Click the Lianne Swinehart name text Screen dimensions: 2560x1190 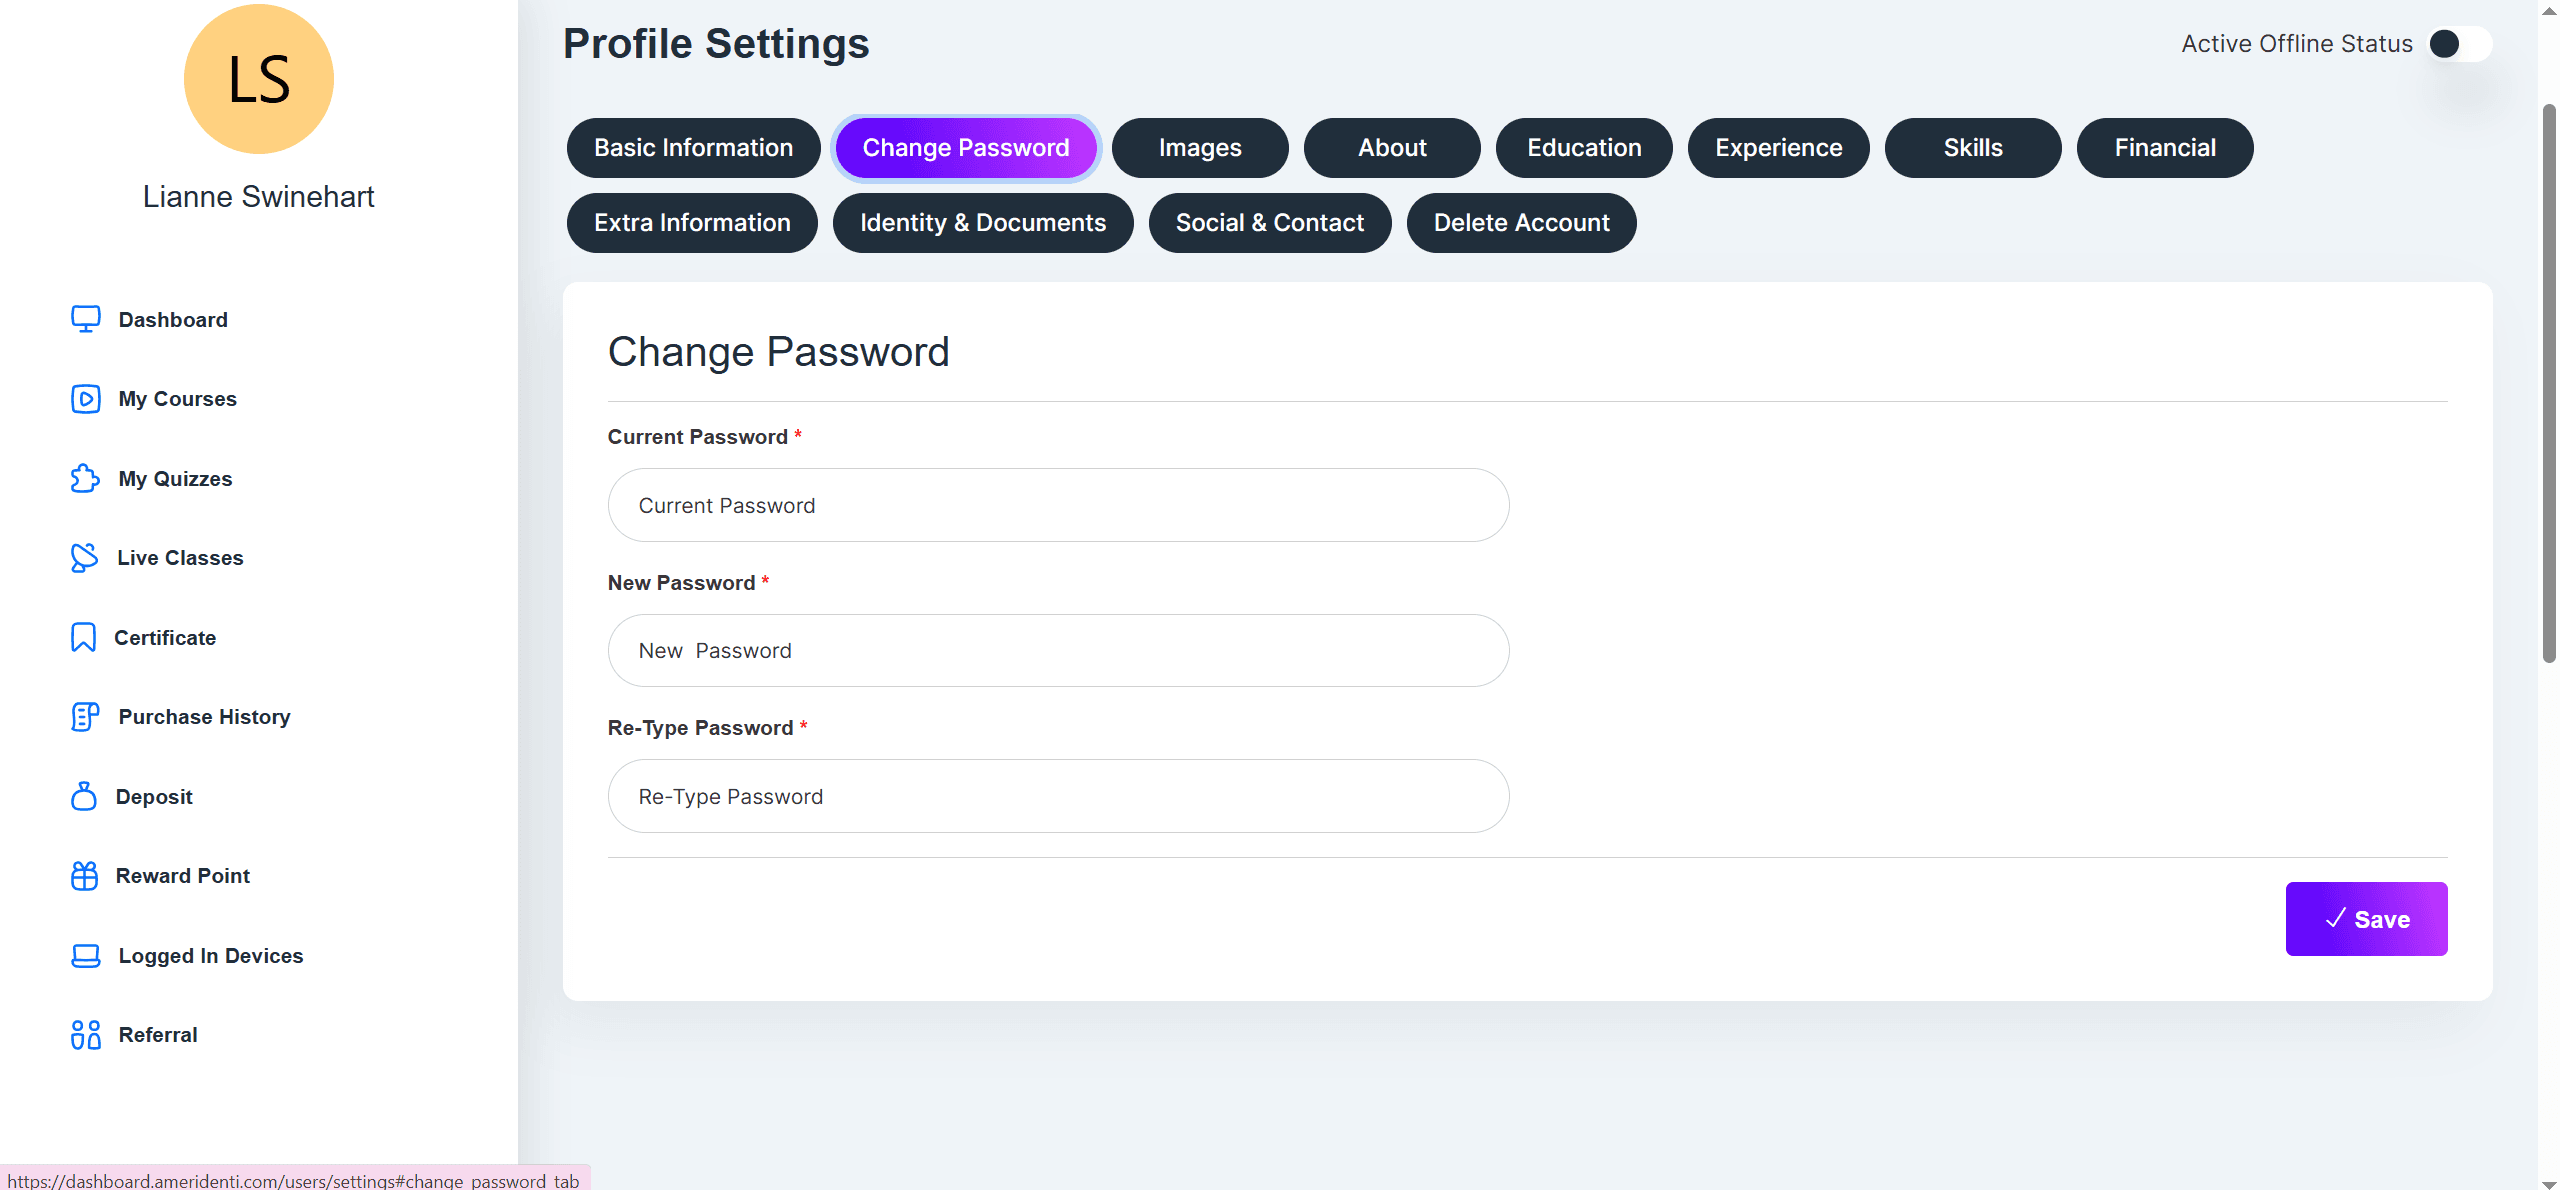259,196
